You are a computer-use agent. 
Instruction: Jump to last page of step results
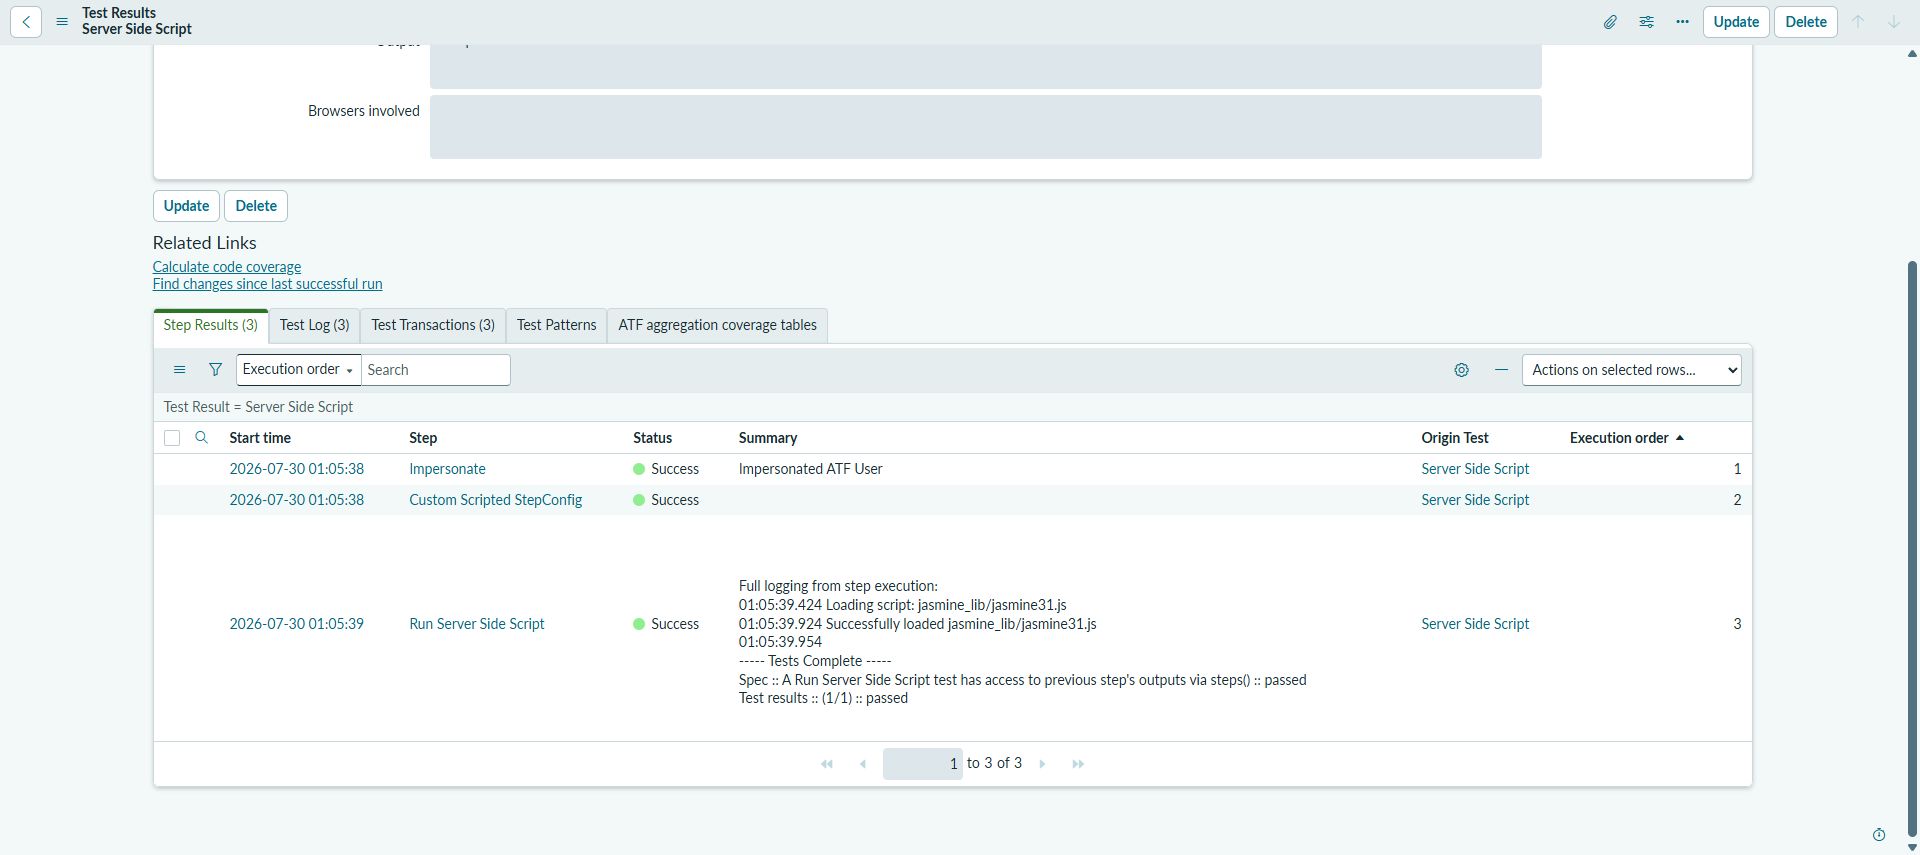click(1078, 764)
